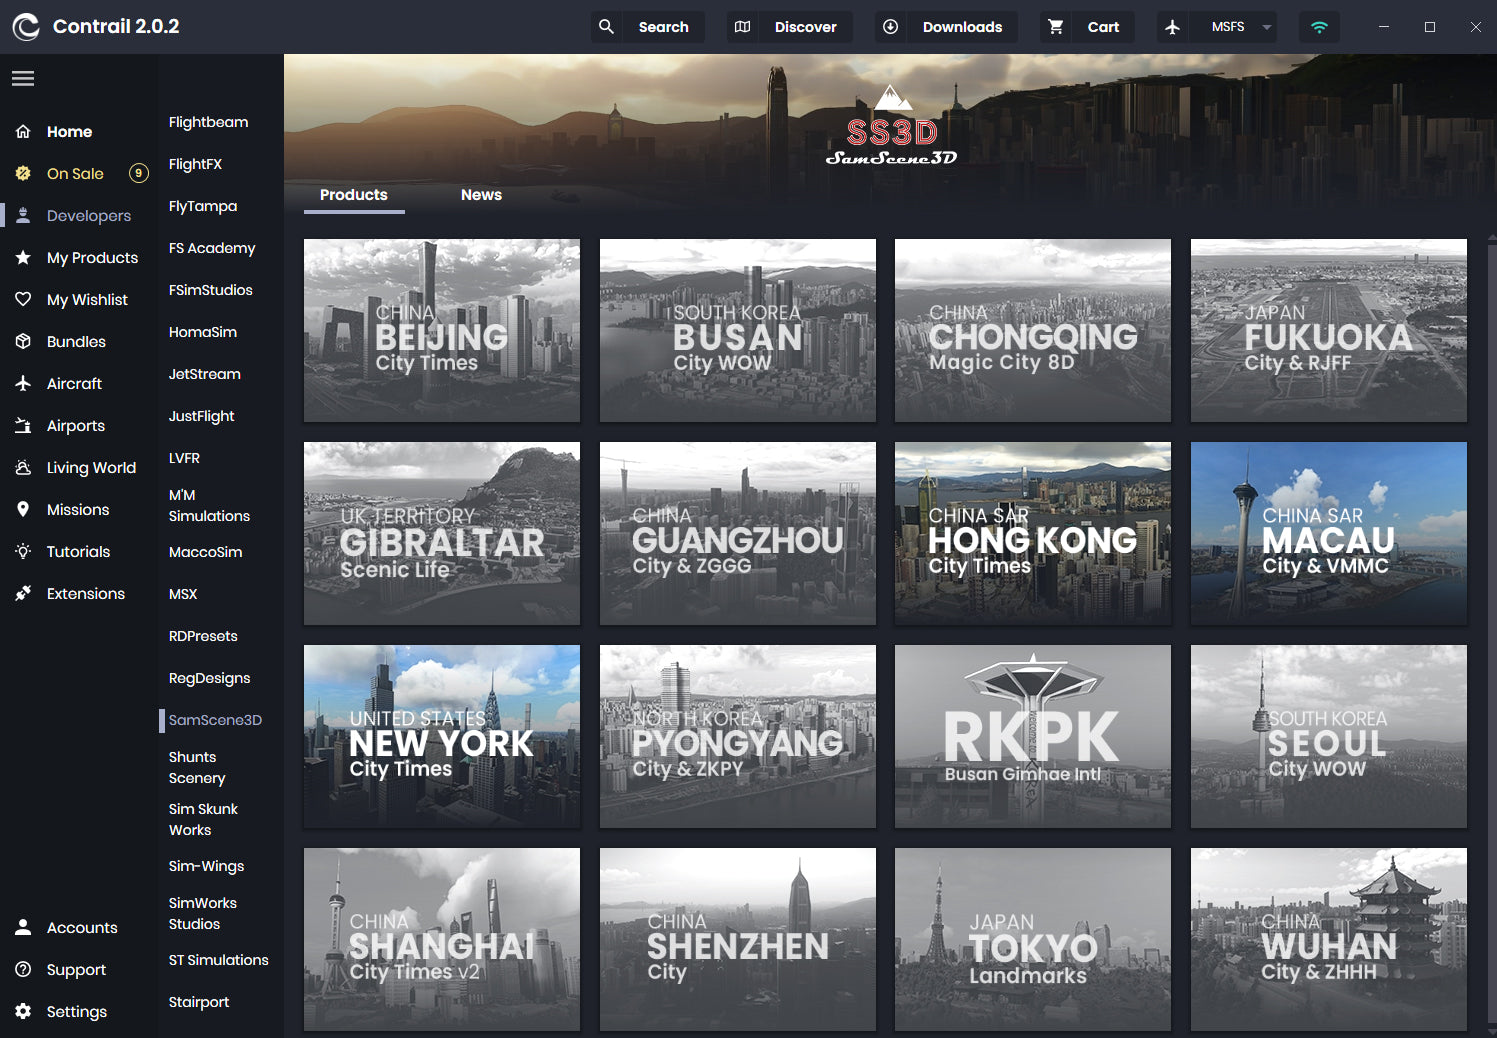Select Sim Skunk Works developer
This screenshot has height=1038, width=1497.
(x=203, y=819)
